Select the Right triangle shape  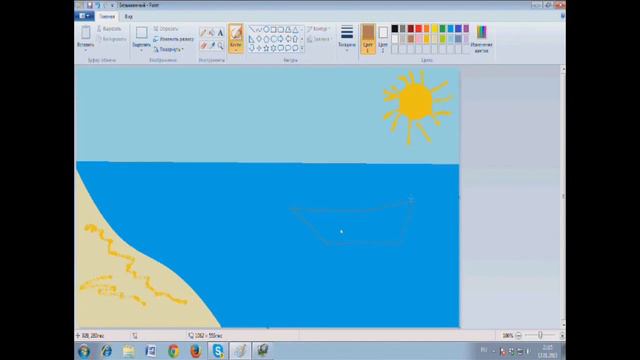click(x=251, y=39)
